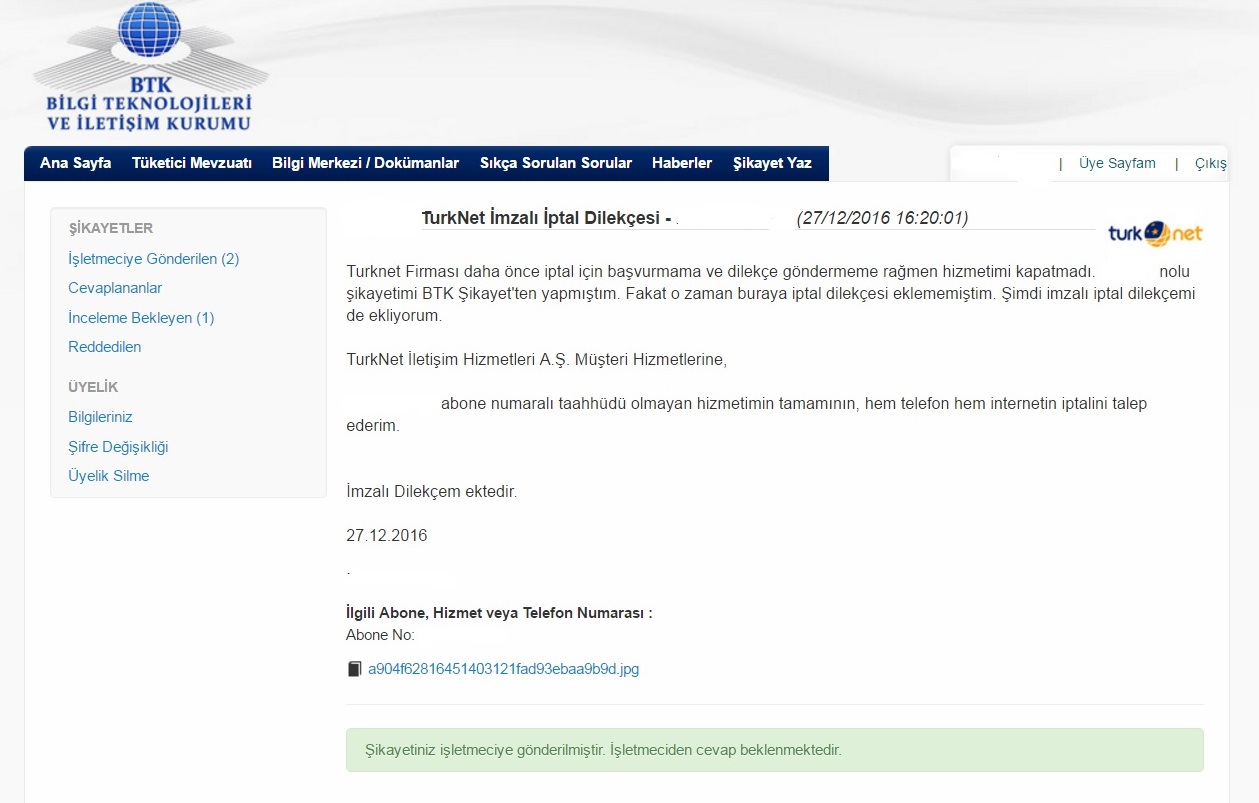The width and height of the screenshot is (1259, 803).
Task: Open the Ana Sayfa menu
Action: tap(75, 163)
